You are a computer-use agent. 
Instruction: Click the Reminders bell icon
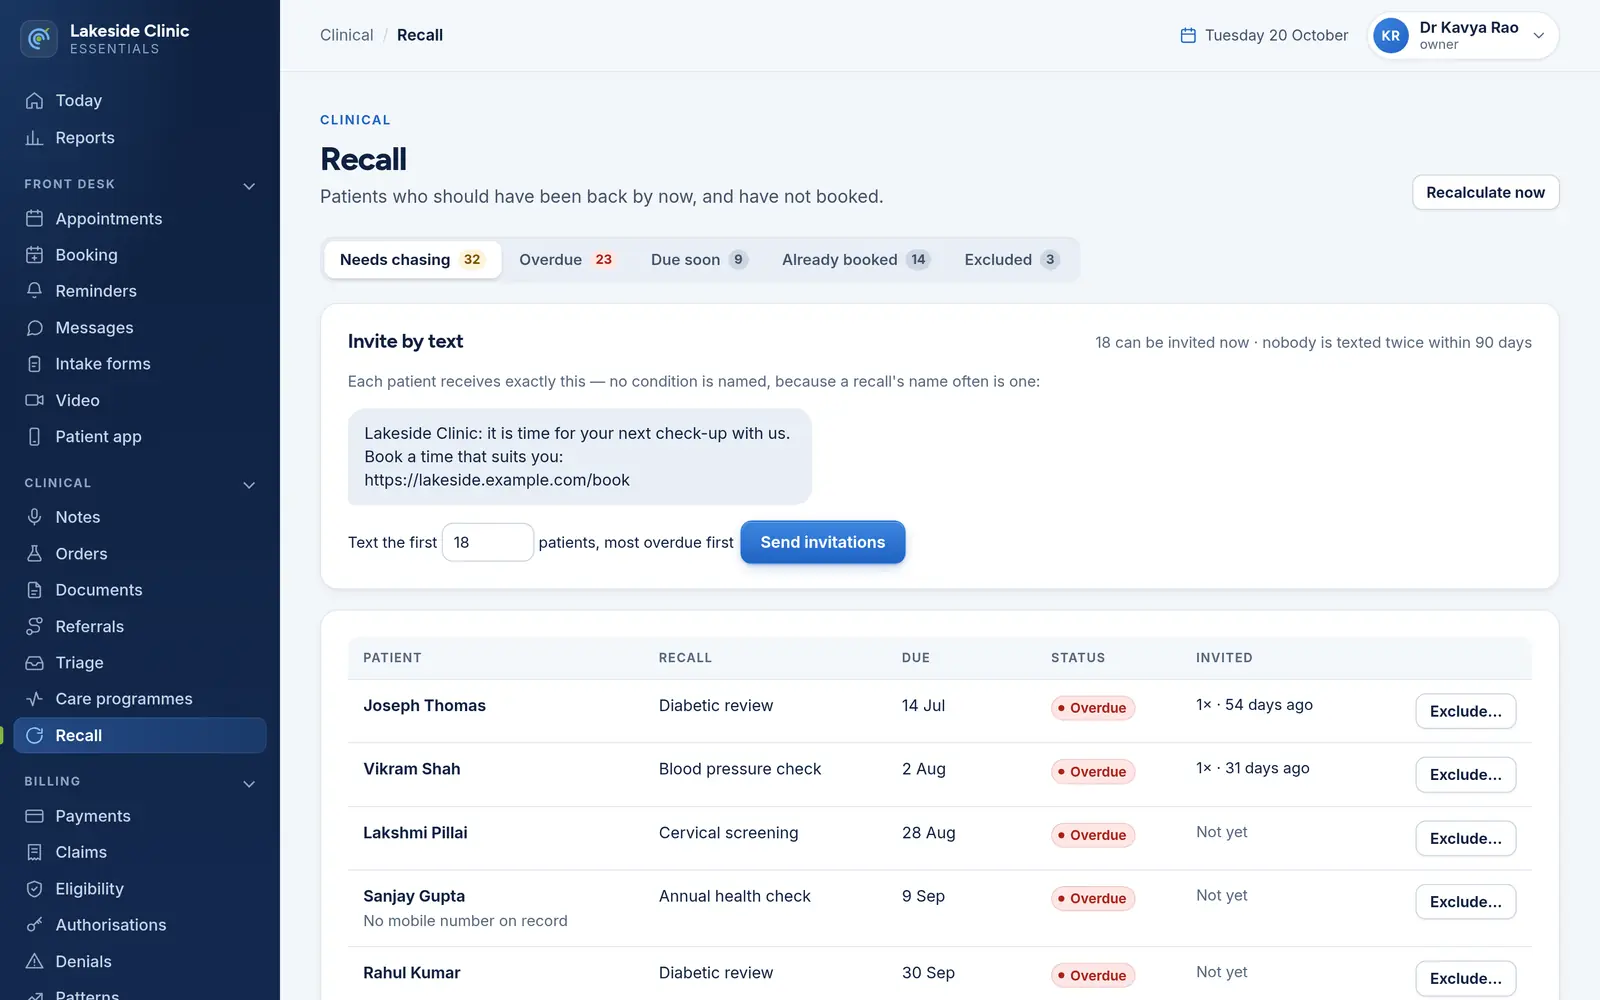point(34,291)
